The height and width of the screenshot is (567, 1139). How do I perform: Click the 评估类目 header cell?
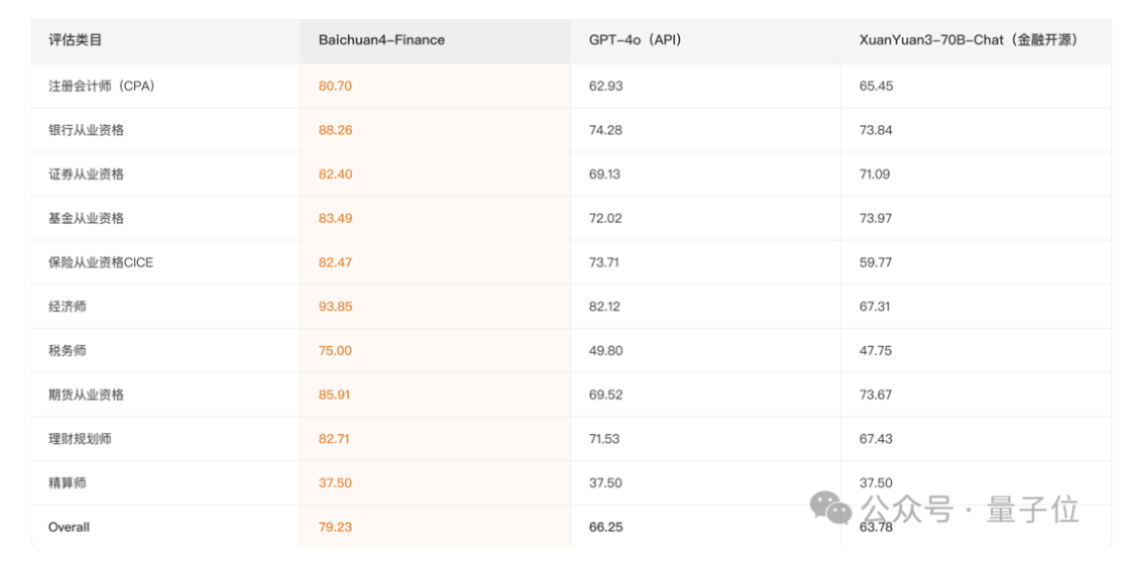(75, 40)
